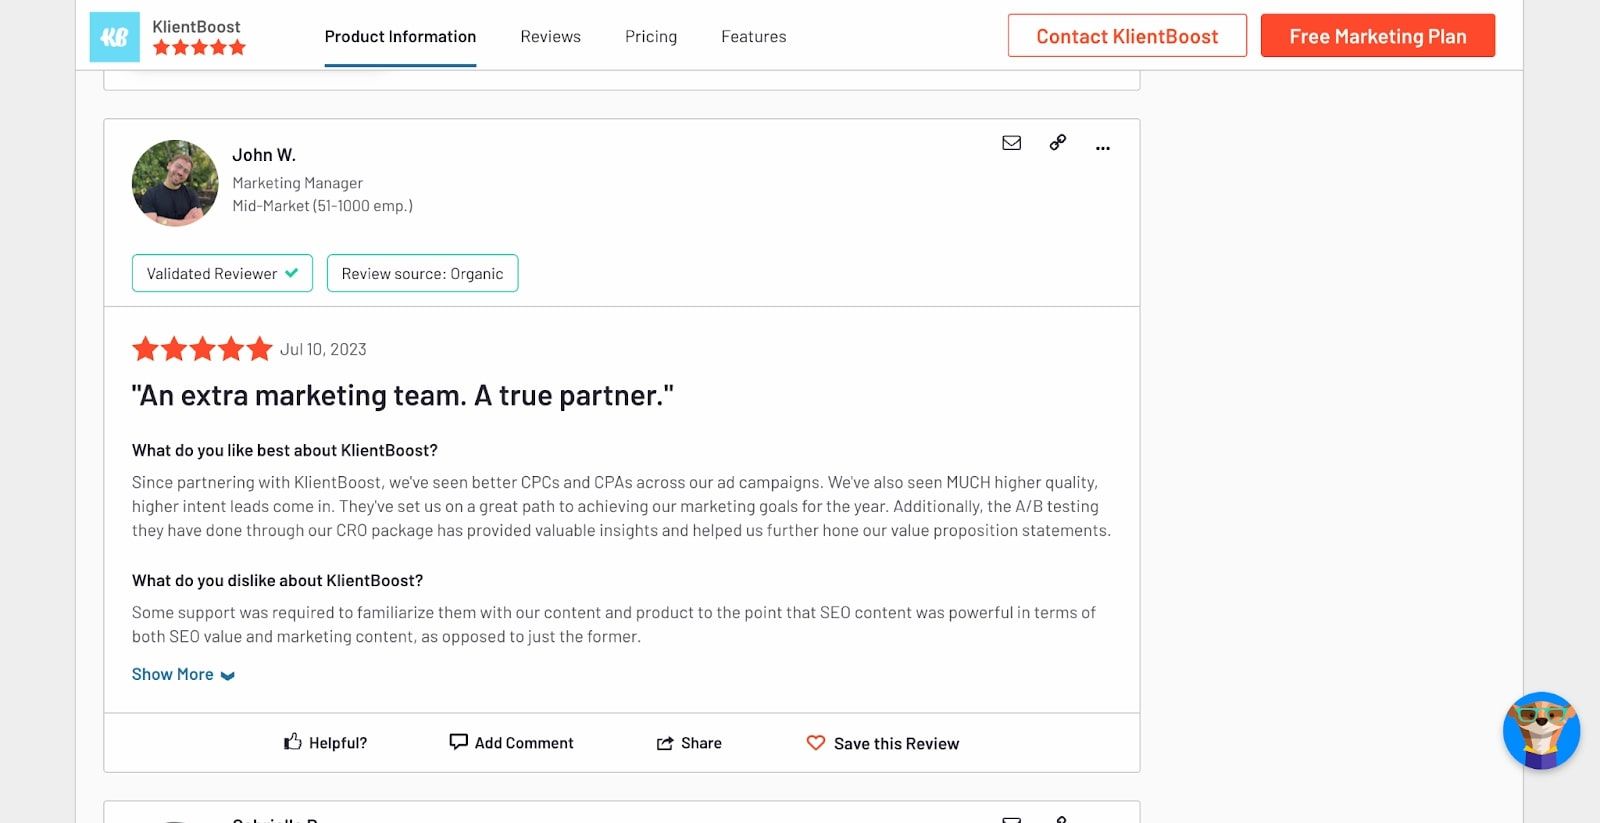Click the KlientBoost KB logo
Viewport: 1600px width, 823px height.
coord(114,36)
